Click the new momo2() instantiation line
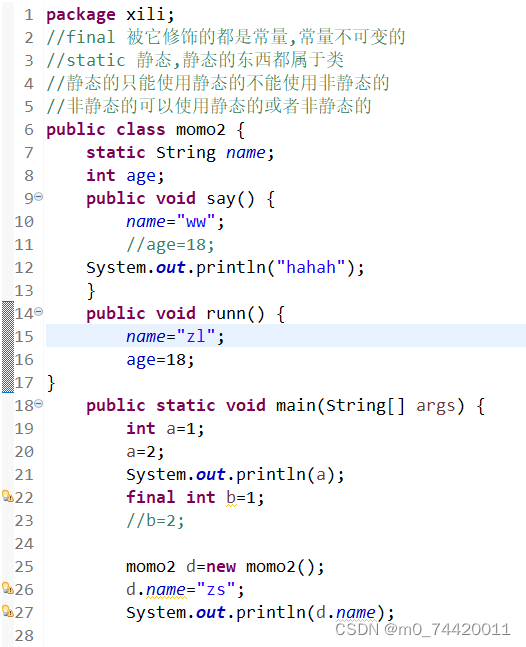The height and width of the screenshot is (647, 526). [x=225, y=567]
